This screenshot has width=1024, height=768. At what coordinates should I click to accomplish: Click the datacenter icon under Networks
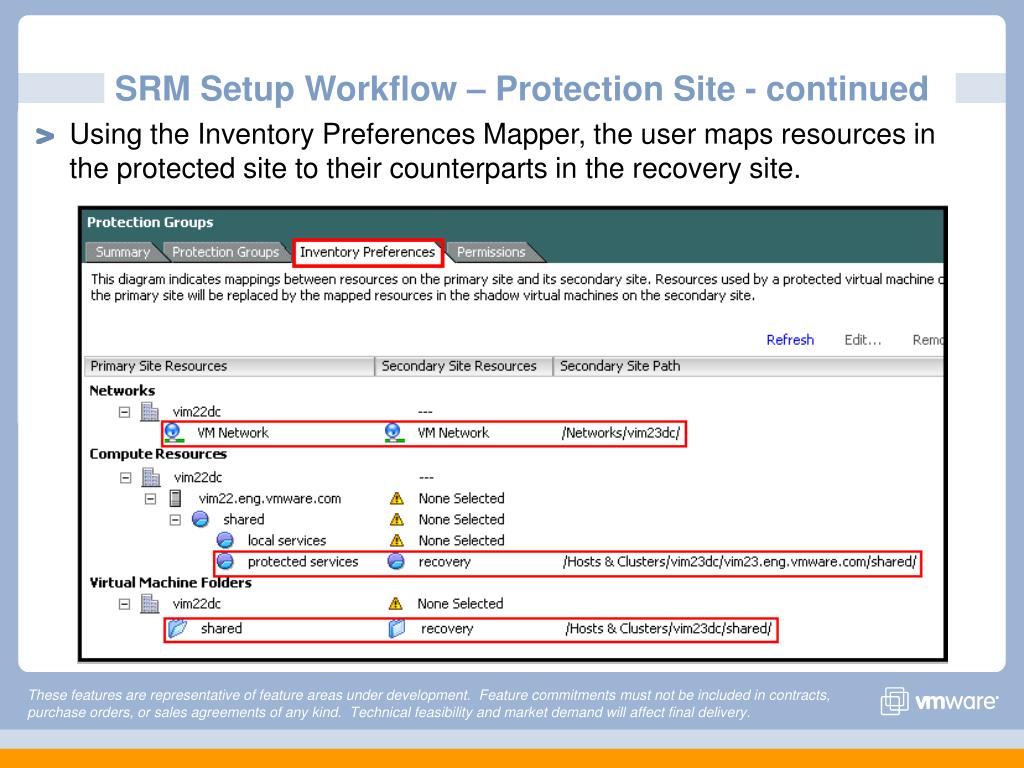(x=150, y=411)
